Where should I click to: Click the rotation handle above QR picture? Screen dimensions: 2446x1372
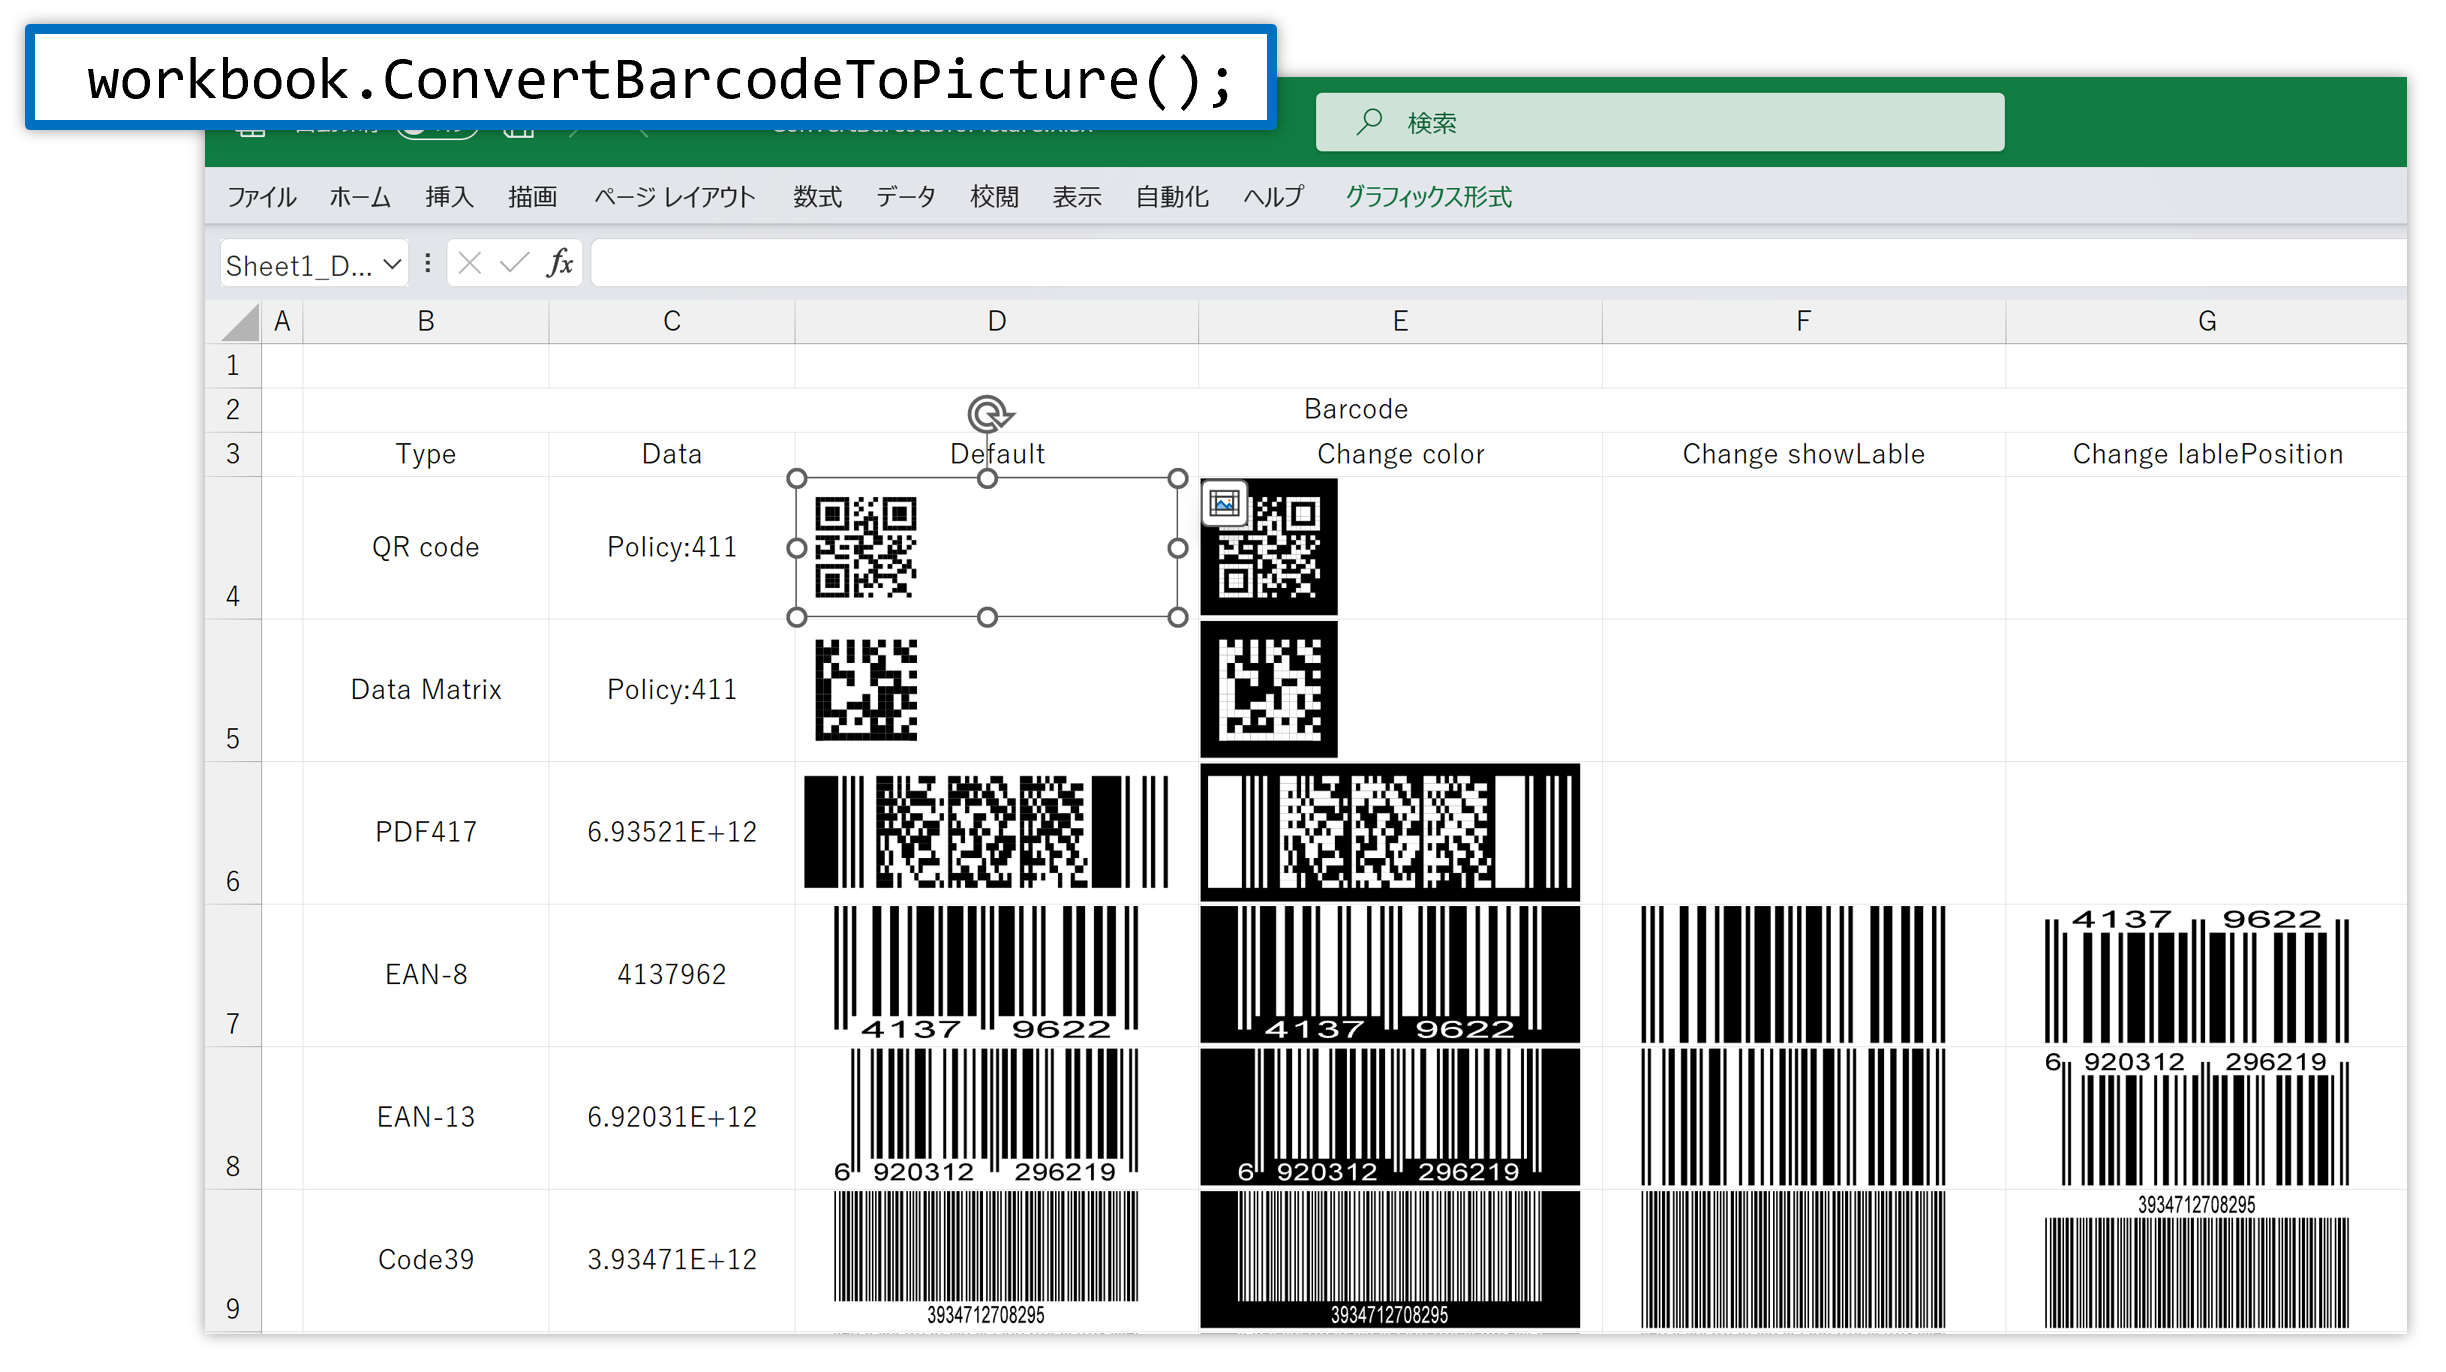coord(988,414)
